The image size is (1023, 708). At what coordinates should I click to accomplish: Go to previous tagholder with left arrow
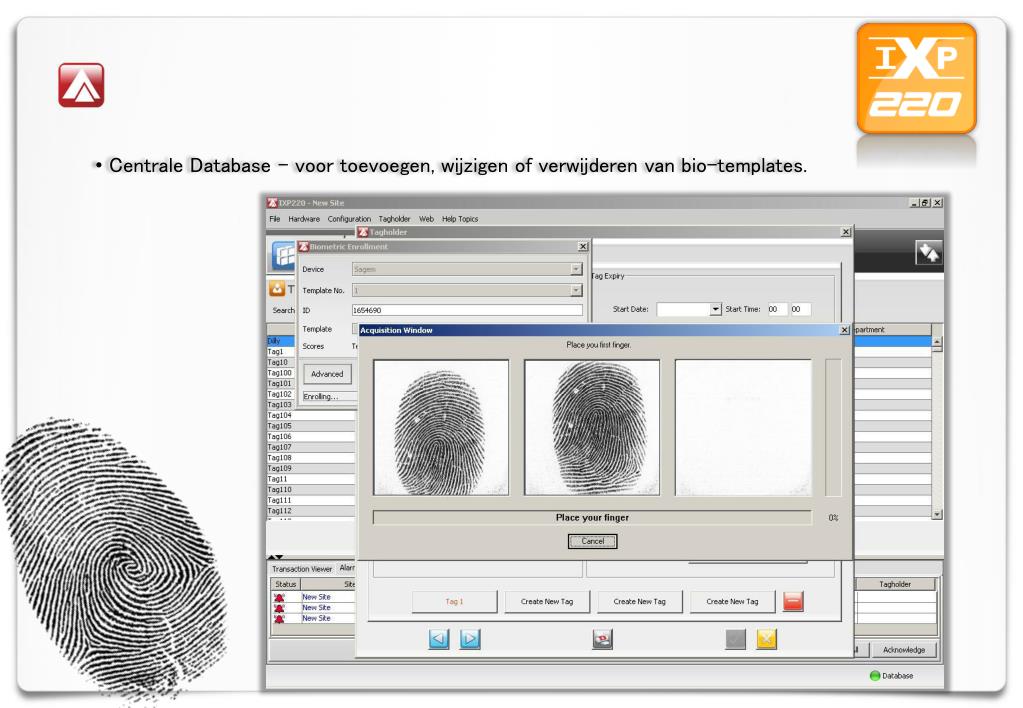439,639
